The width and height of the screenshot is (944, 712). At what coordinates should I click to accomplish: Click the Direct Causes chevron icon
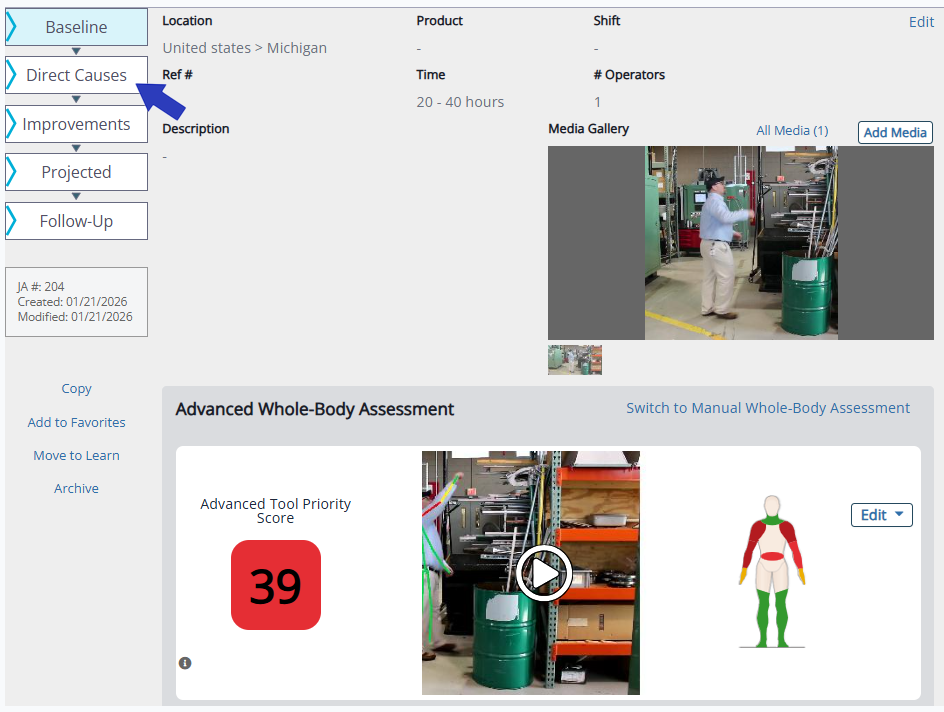click(12, 75)
